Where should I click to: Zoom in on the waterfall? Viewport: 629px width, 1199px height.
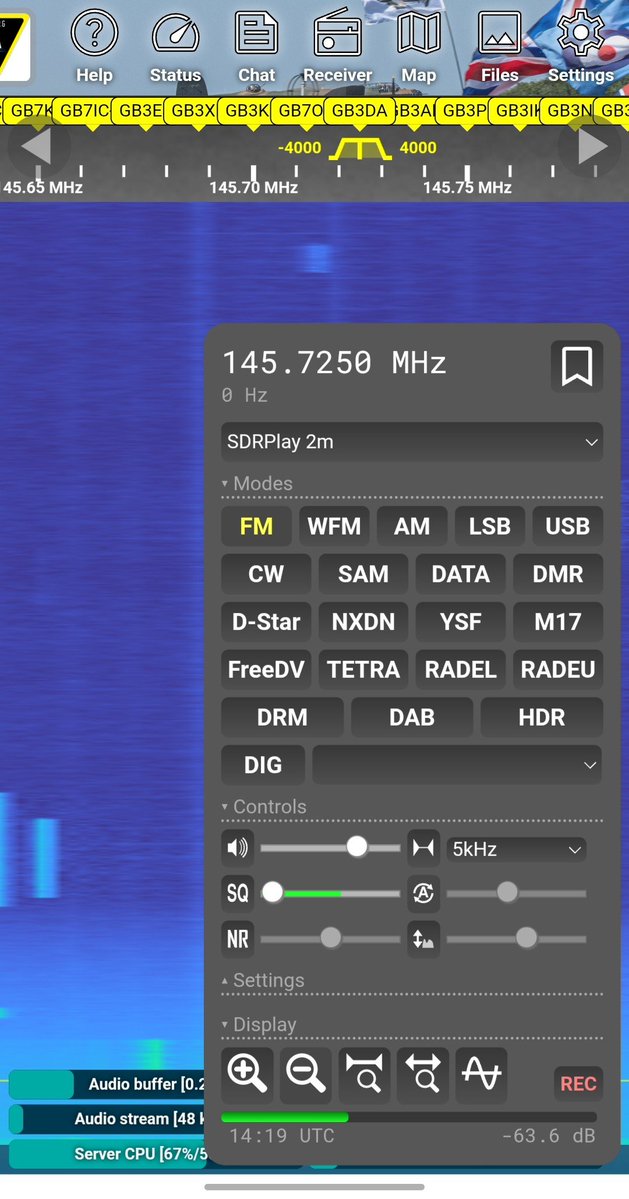(247, 1074)
